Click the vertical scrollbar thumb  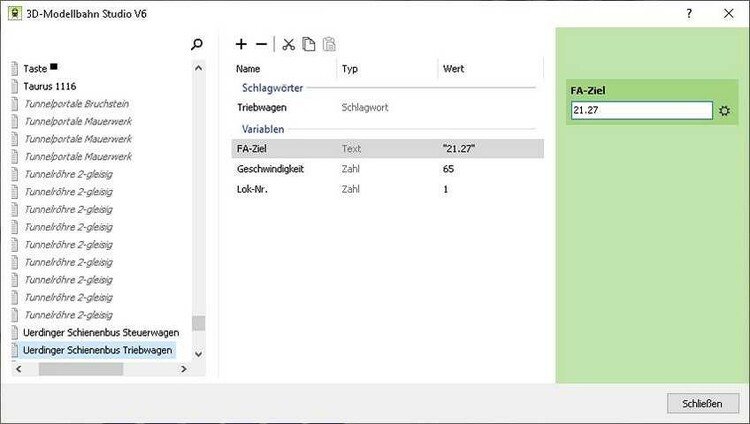(x=199, y=323)
